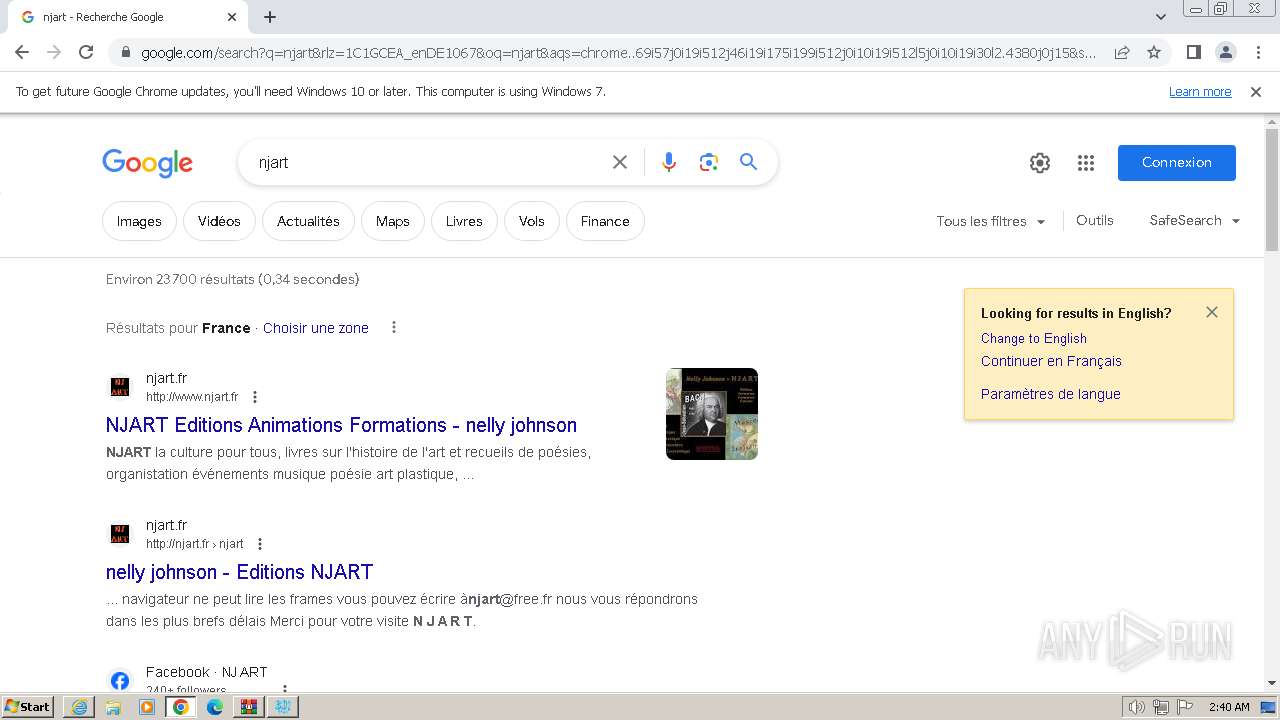Click Choisir une zone link
Image resolution: width=1280 pixels, height=720 pixels.
point(316,328)
